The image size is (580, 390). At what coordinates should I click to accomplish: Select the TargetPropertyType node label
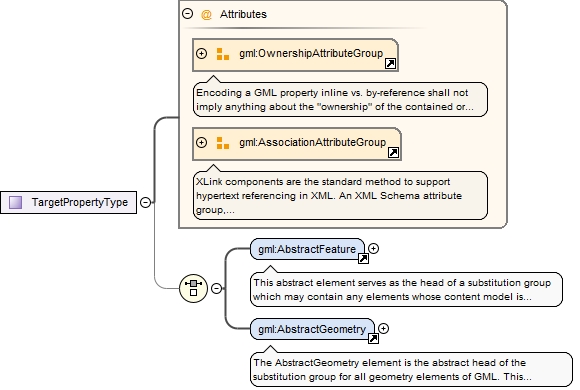[80, 202]
